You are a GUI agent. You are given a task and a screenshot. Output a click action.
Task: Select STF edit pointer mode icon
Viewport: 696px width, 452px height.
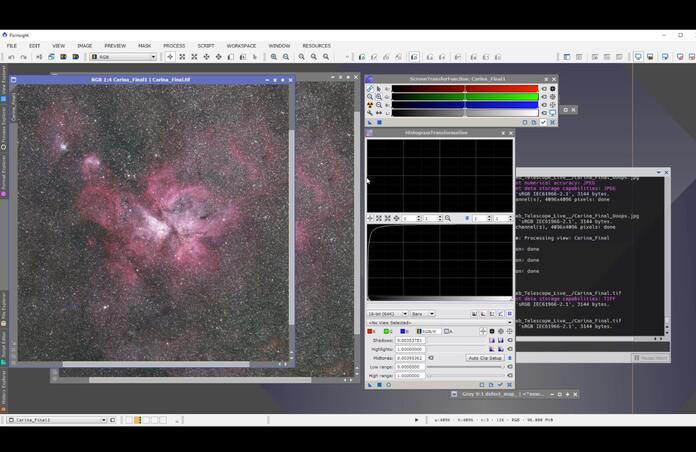click(379, 89)
